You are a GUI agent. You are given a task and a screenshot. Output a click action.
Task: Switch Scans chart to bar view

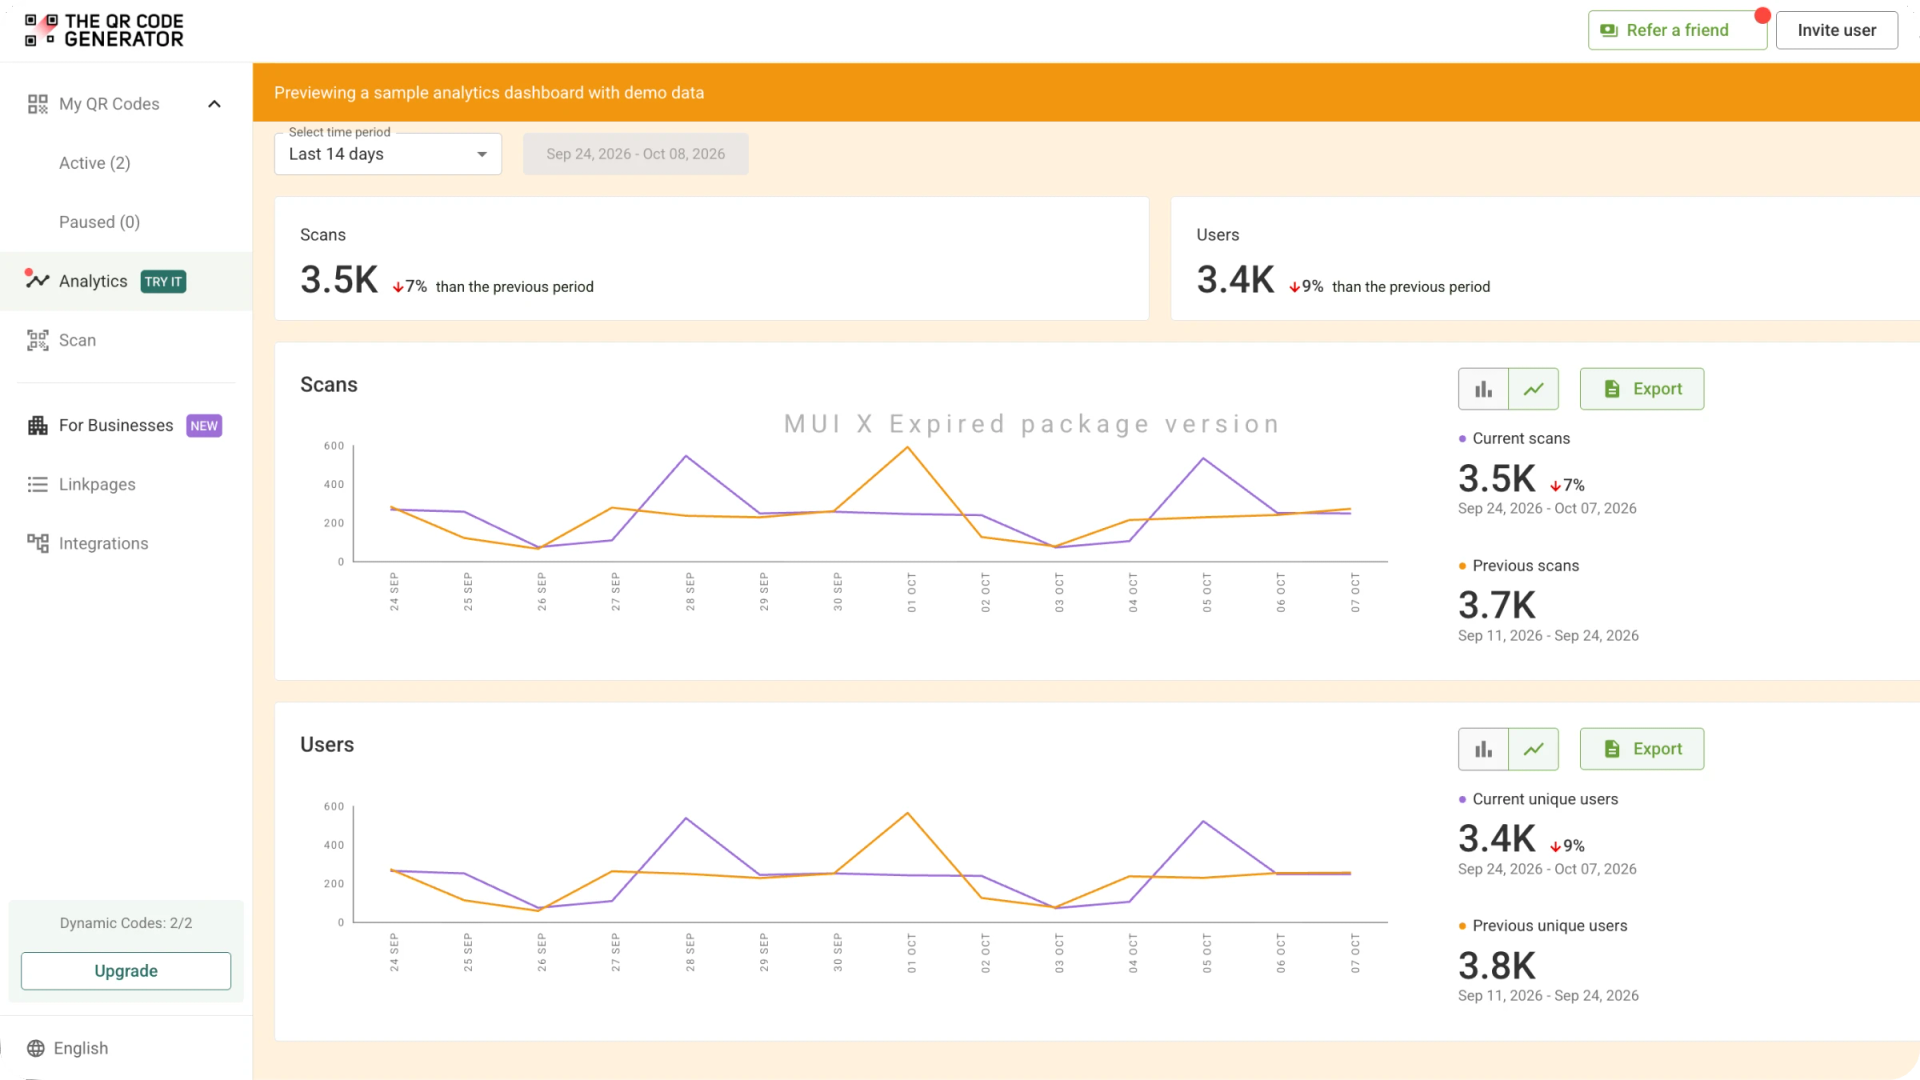click(x=1483, y=389)
